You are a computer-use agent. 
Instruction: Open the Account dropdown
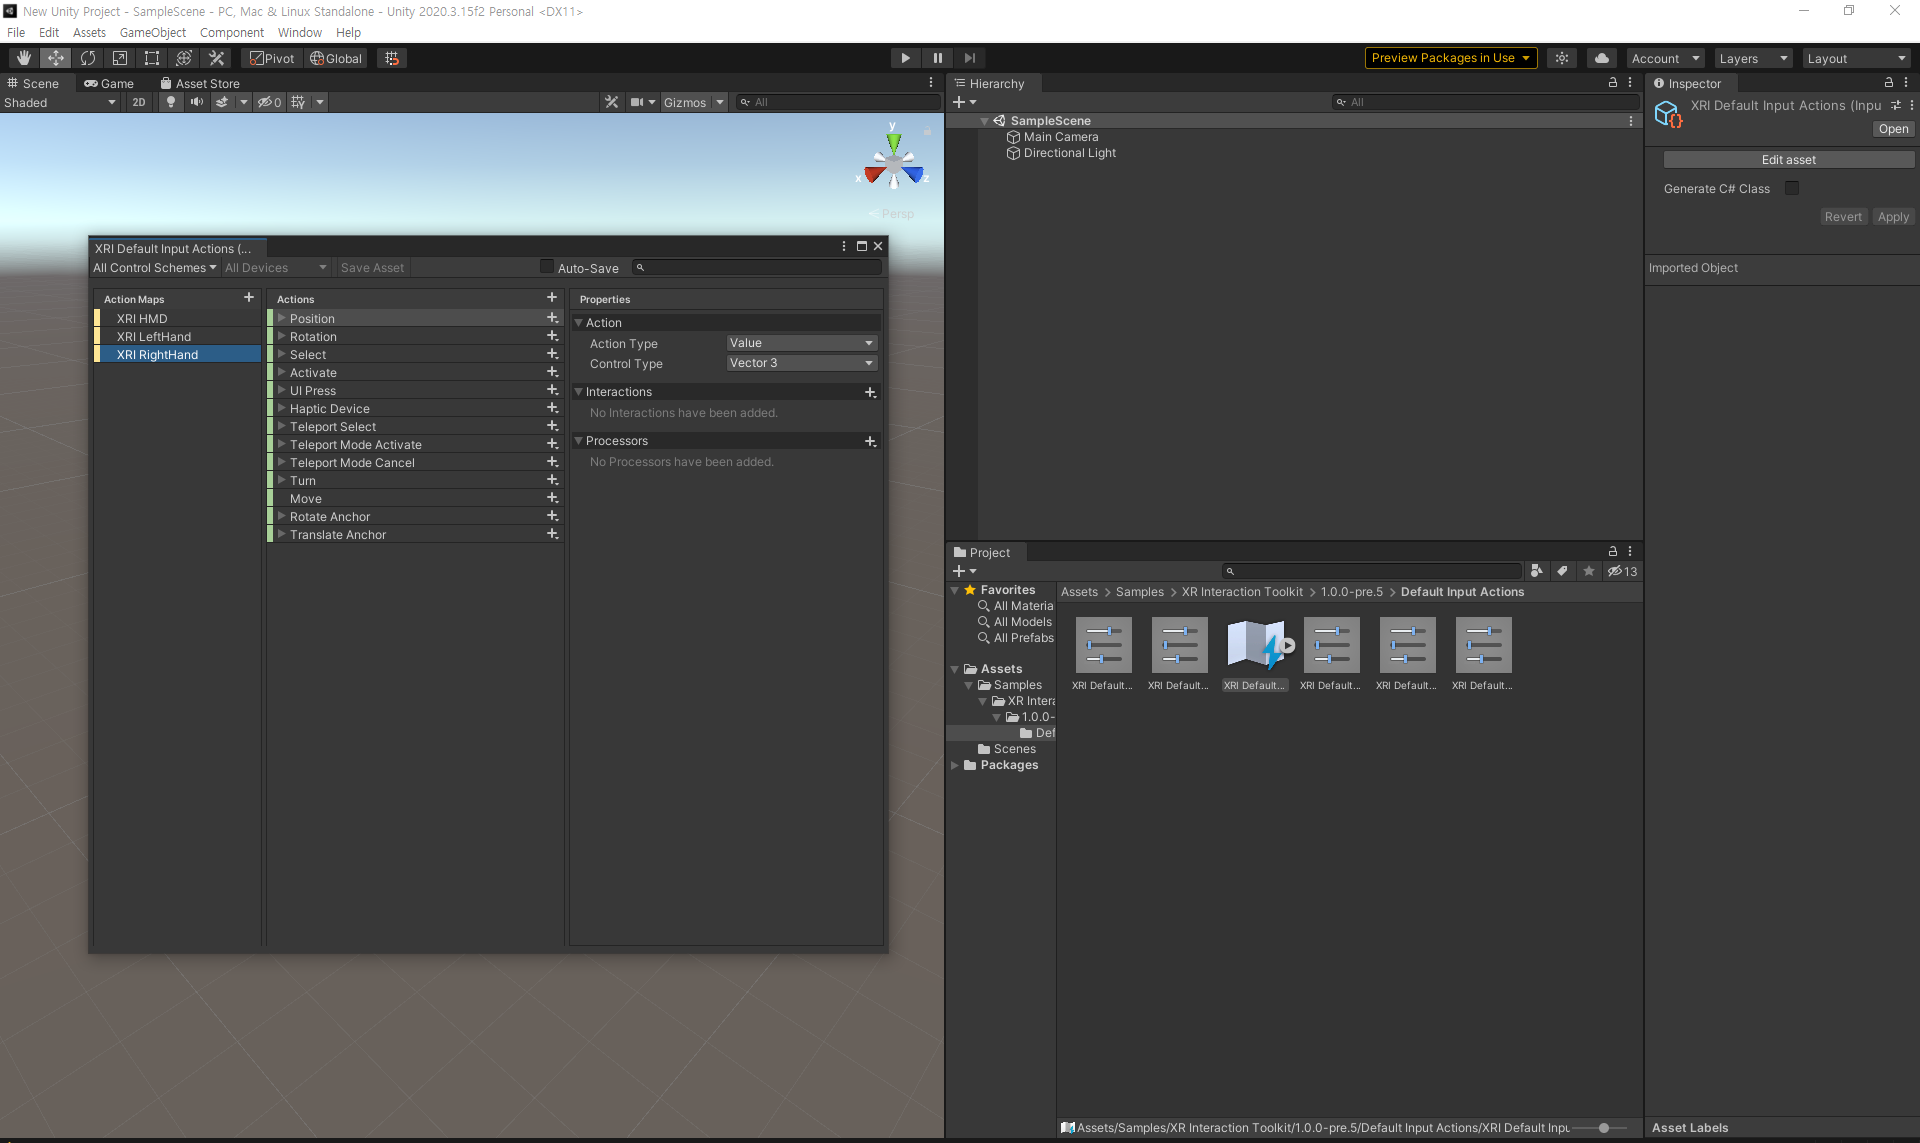point(1666,58)
